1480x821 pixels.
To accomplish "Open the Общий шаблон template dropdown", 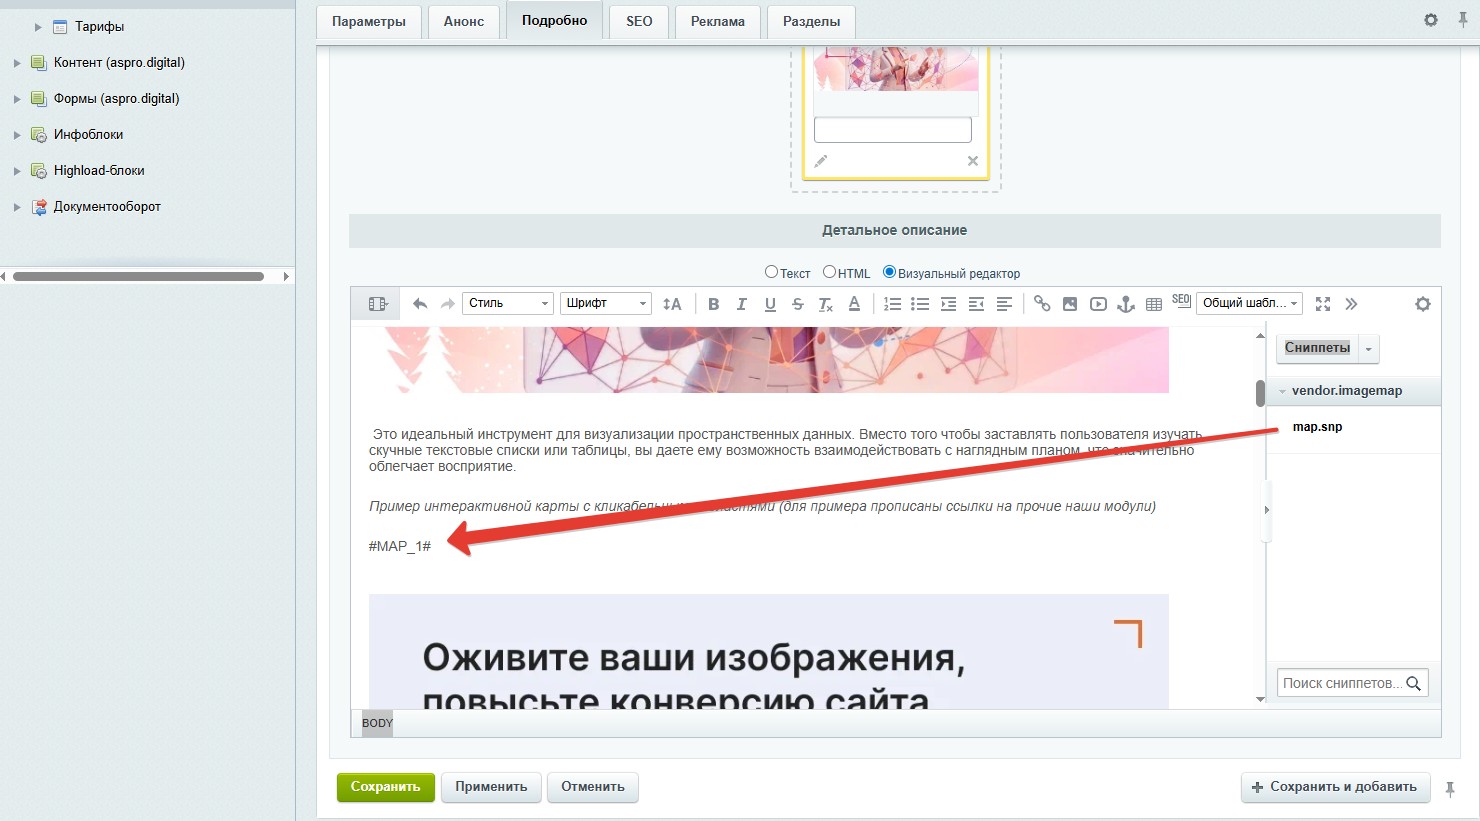I will [x=1250, y=303].
